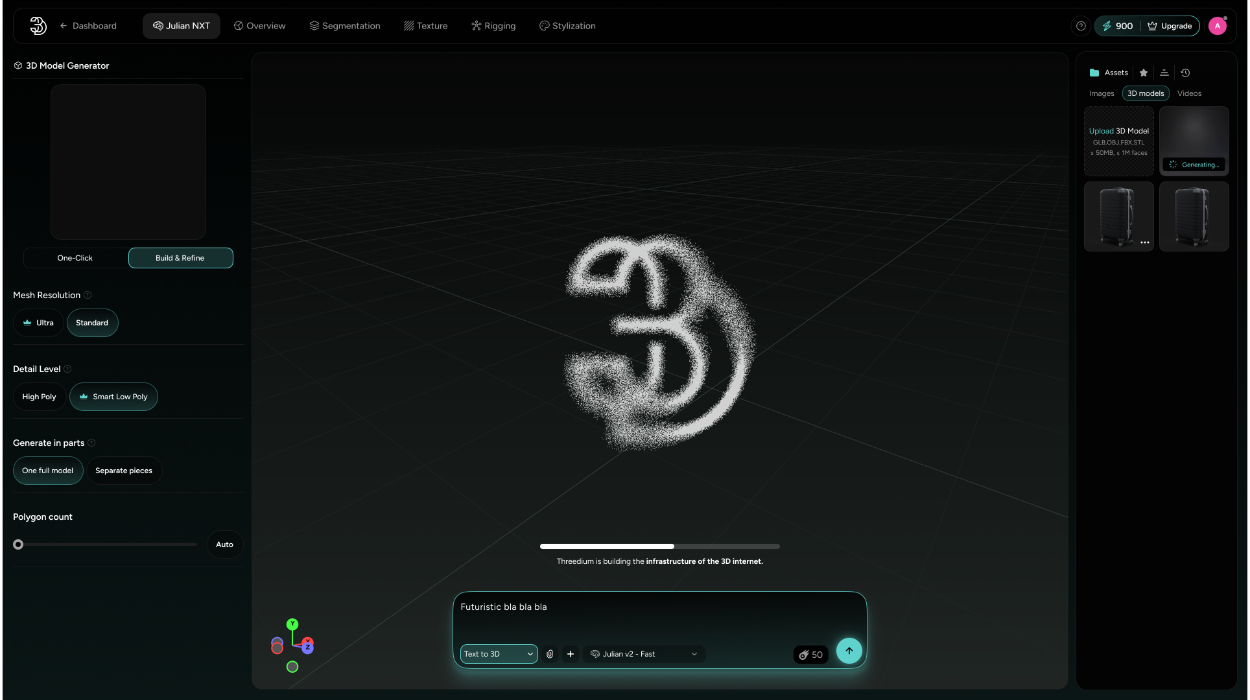This screenshot has width=1250, height=700.
Task: Open three-dot menu on first suitcase thumbnail
Action: (1144, 243)
